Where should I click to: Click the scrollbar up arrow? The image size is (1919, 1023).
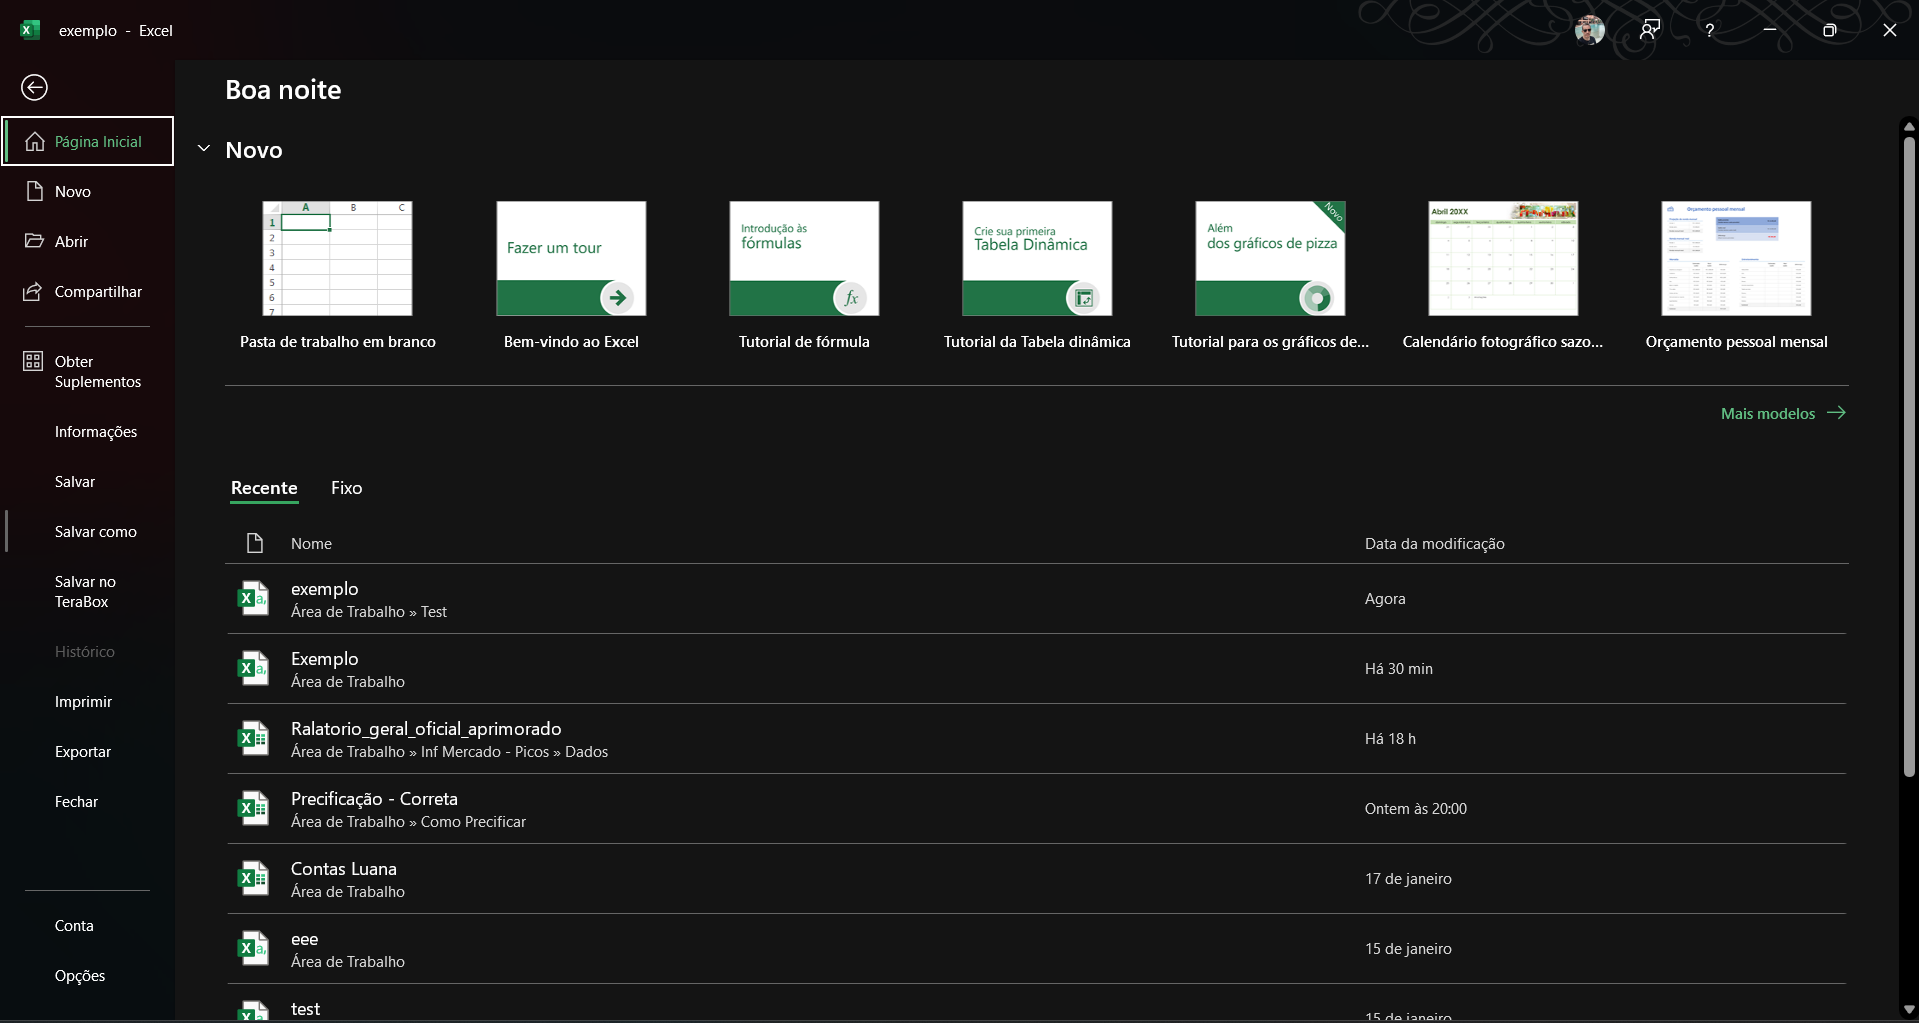[x=1909, y=127]
